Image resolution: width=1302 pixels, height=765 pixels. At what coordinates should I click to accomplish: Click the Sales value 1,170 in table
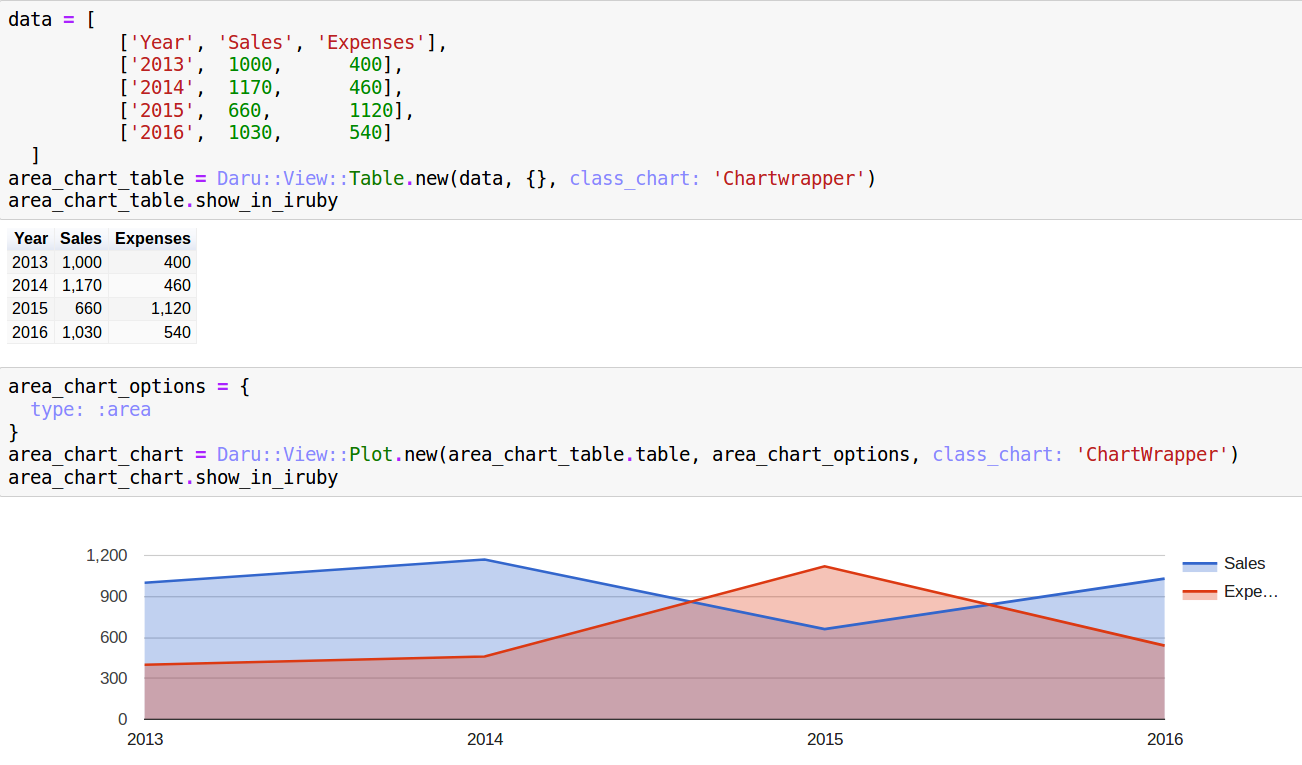click(x=81, y=285)
